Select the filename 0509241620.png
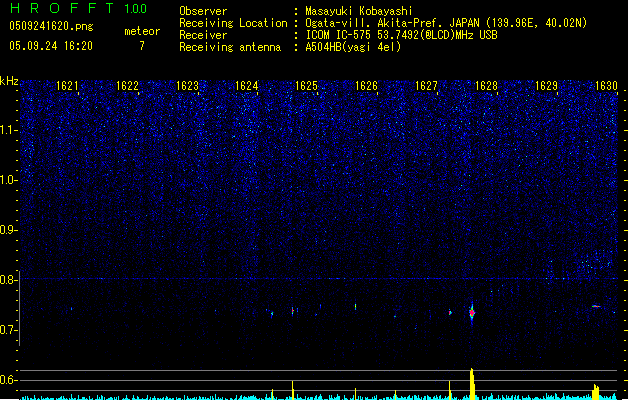629x400 pixels. [51, 26]
